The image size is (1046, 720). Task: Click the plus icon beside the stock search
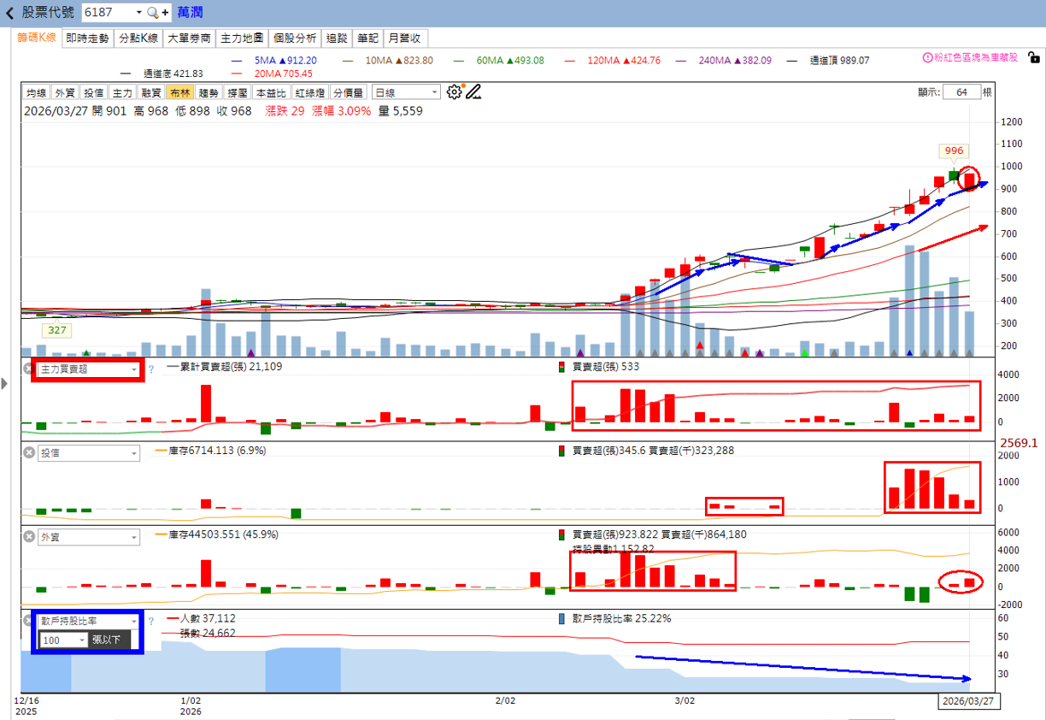pos(165,13)
